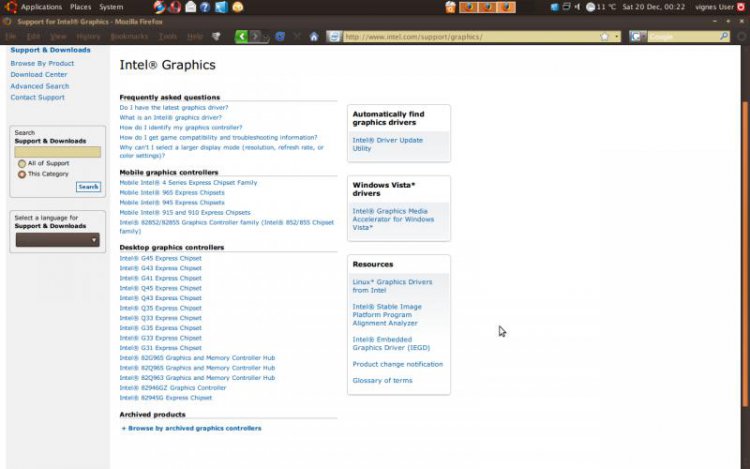
Task: Open Intel Embedded Graphics Driver (IEGD) link
Action: coord(391,344)
